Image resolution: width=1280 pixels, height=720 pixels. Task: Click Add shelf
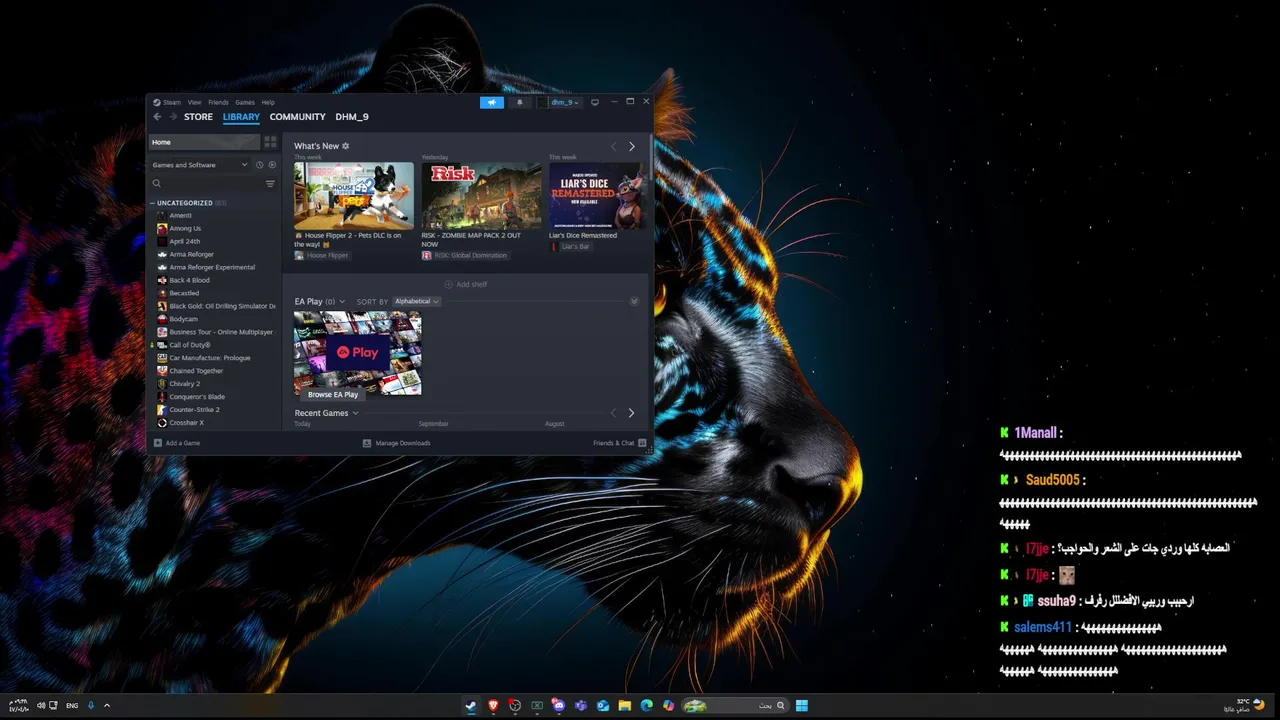click(467, 284)
